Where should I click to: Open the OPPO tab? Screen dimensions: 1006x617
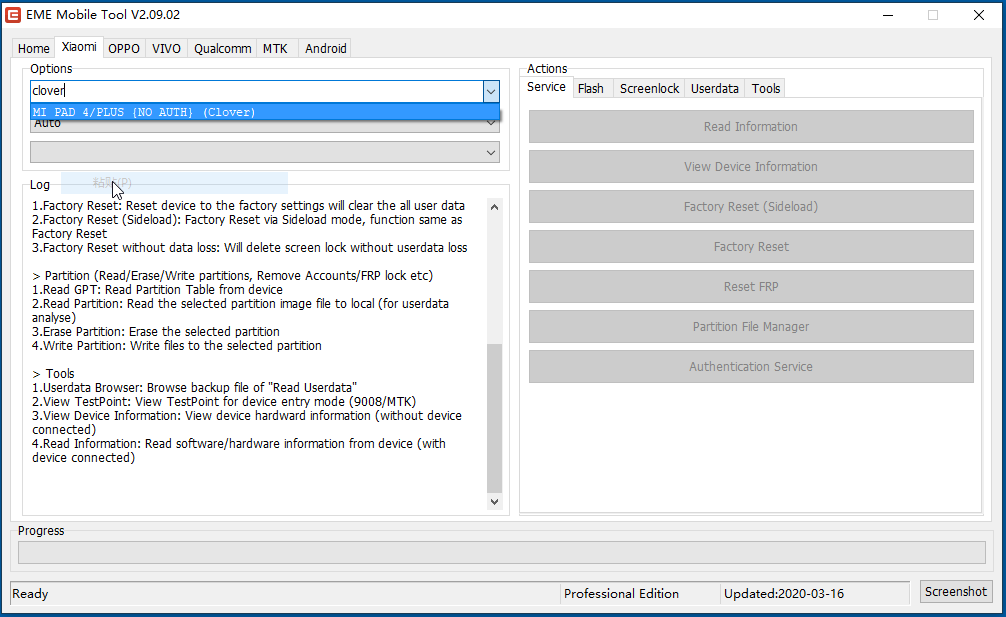124,49
